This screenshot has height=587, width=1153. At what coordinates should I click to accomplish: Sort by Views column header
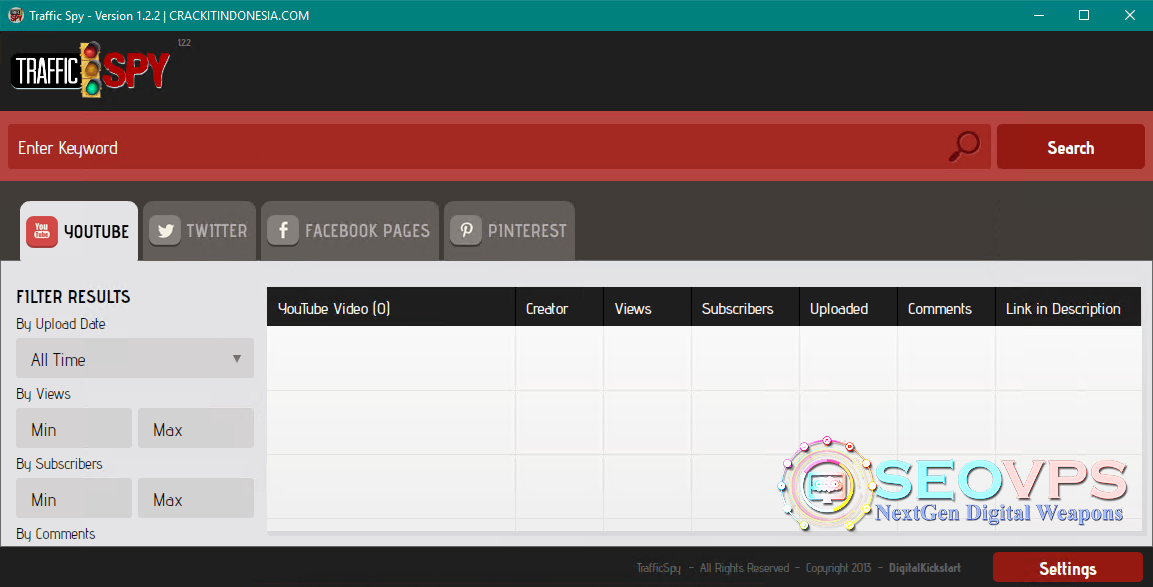coord(647,307)
